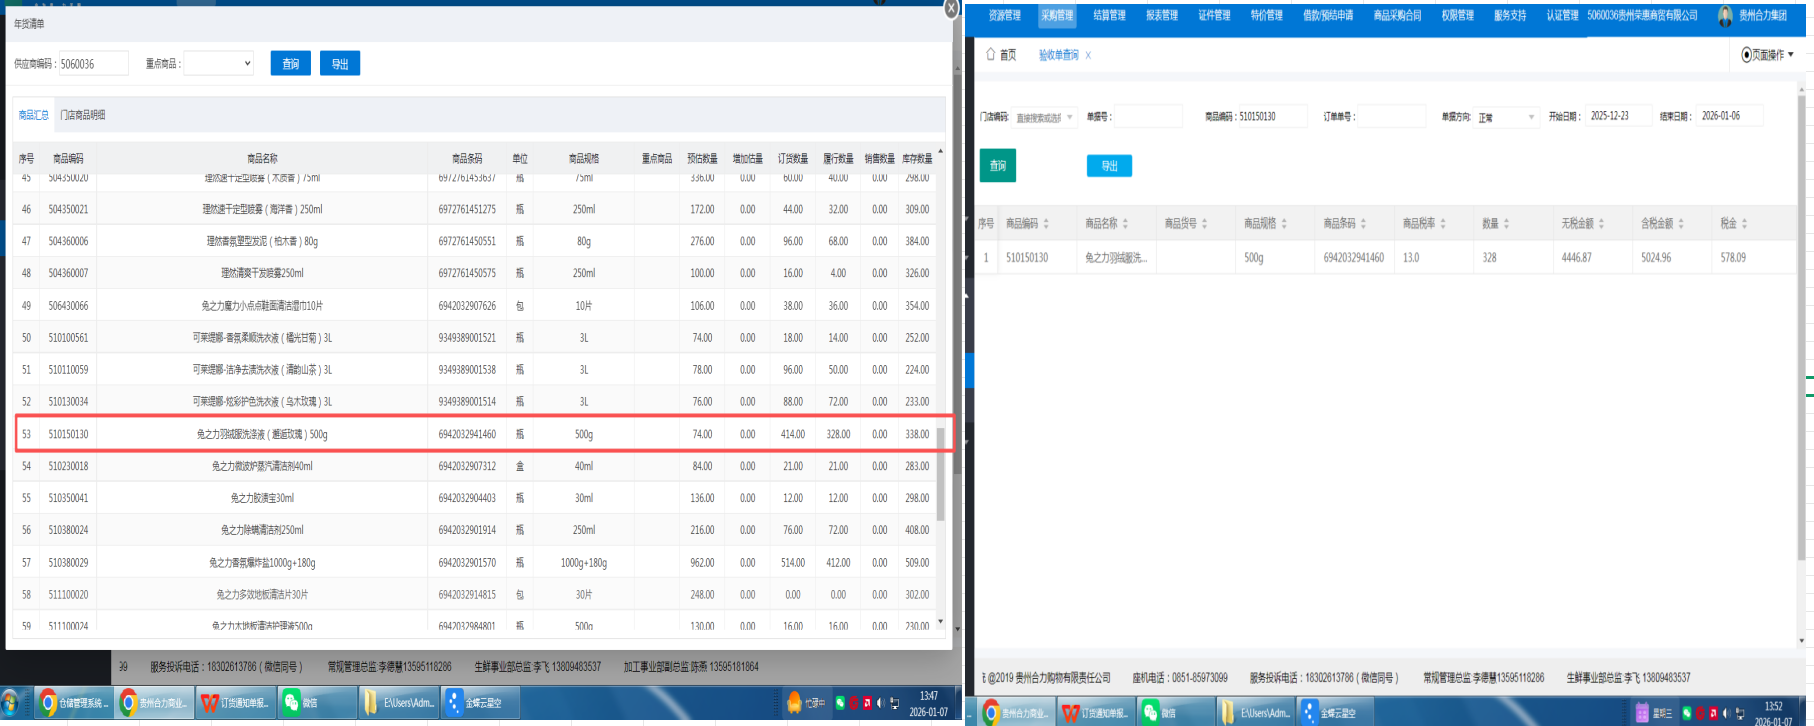Sort by 含税金额 column using sort arrows
The height and width of the screenshot is (726, 1814).
pyautogui.click(x=1681, y=224)
